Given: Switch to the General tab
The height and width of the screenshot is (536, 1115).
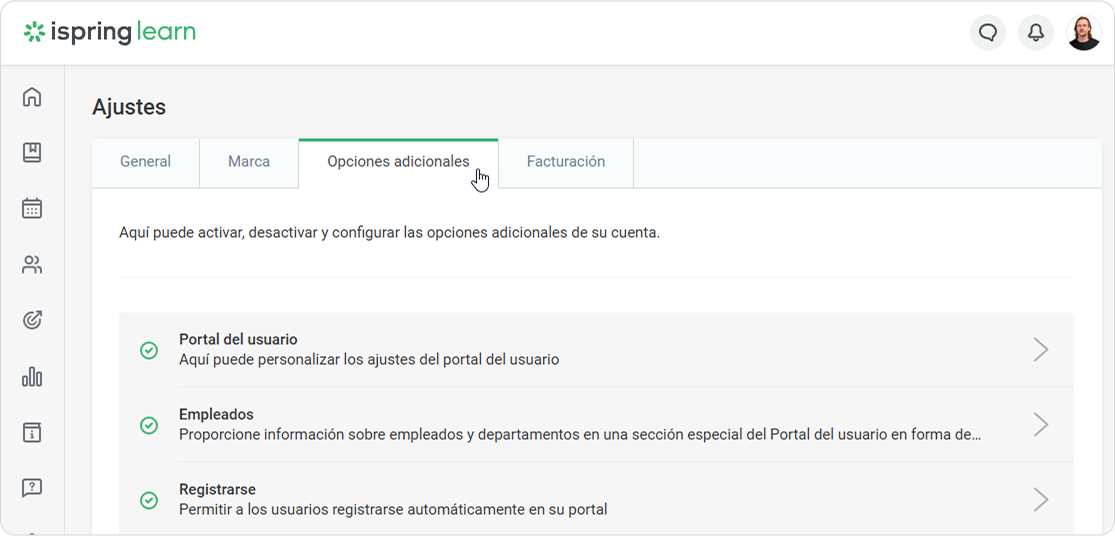Looking at the screenshot, I should tap(146, 162).
